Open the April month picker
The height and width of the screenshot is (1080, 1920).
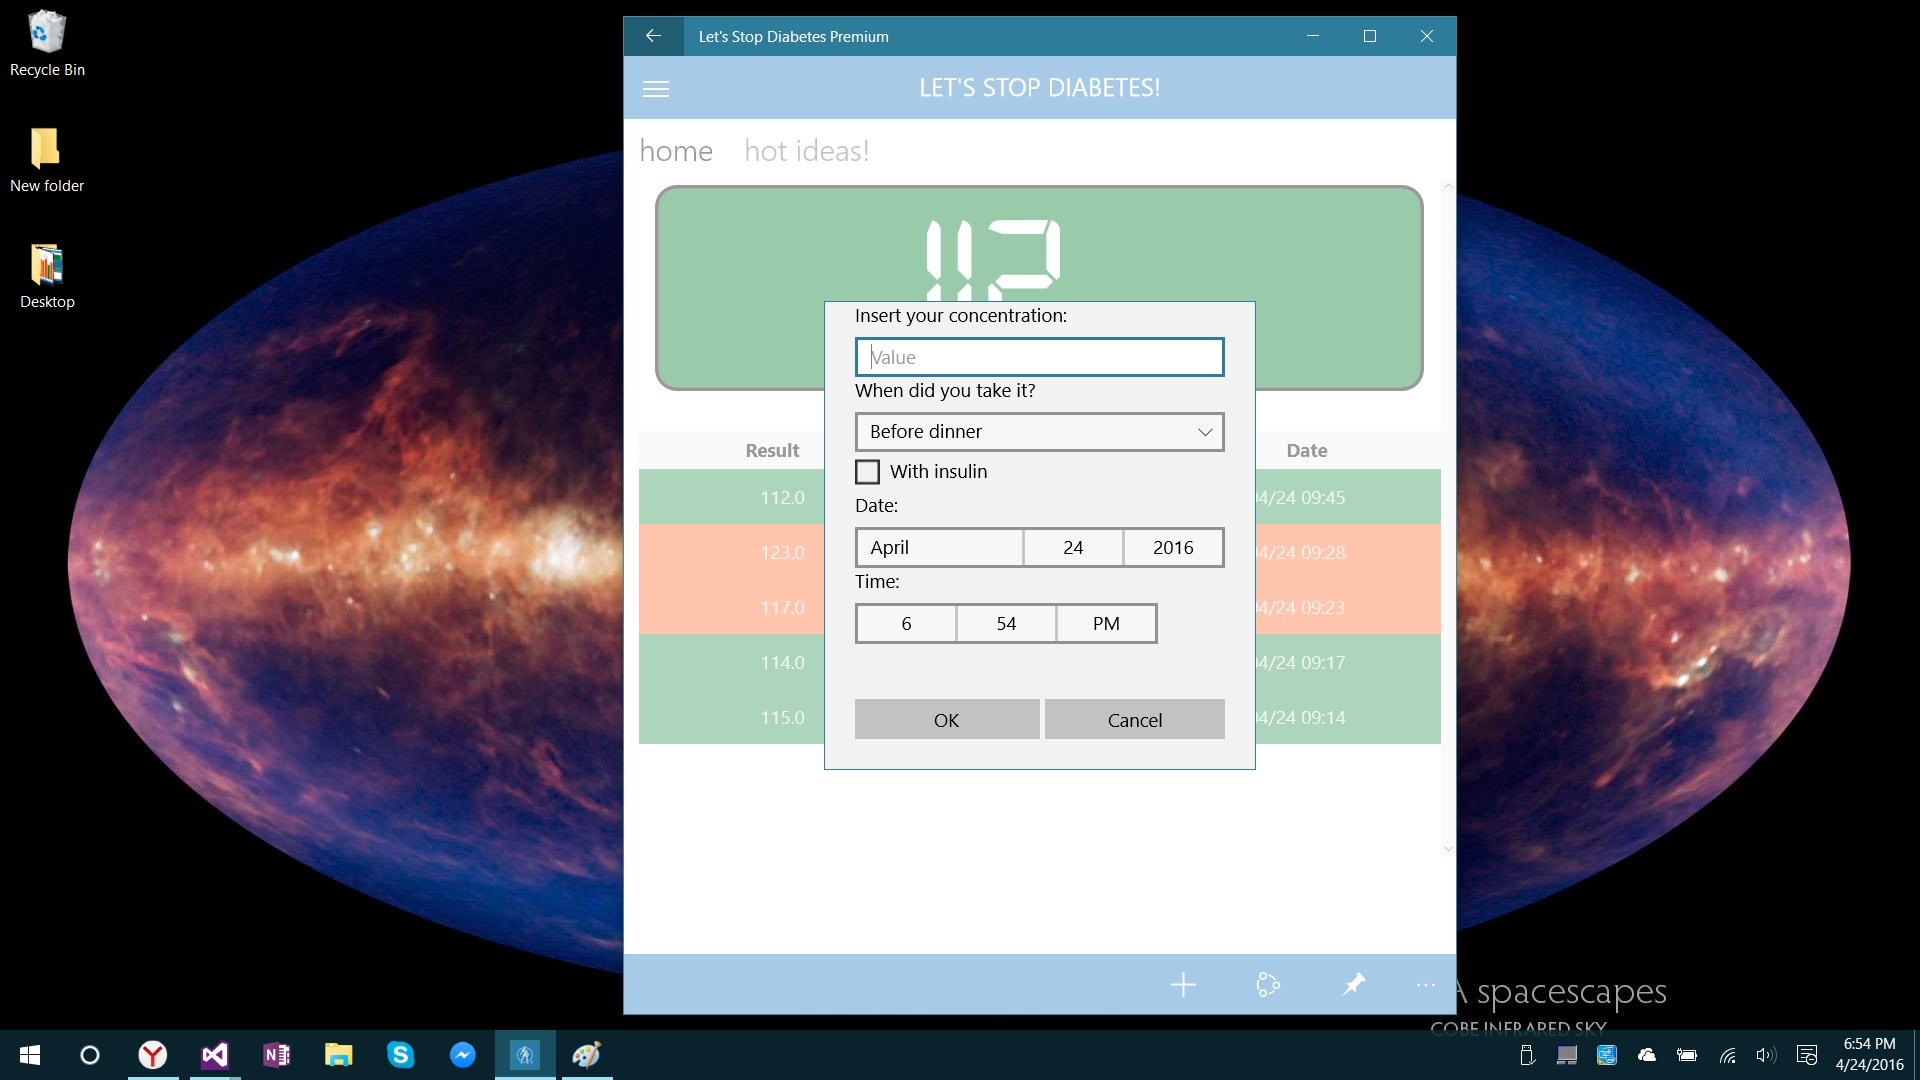point(939,548)
